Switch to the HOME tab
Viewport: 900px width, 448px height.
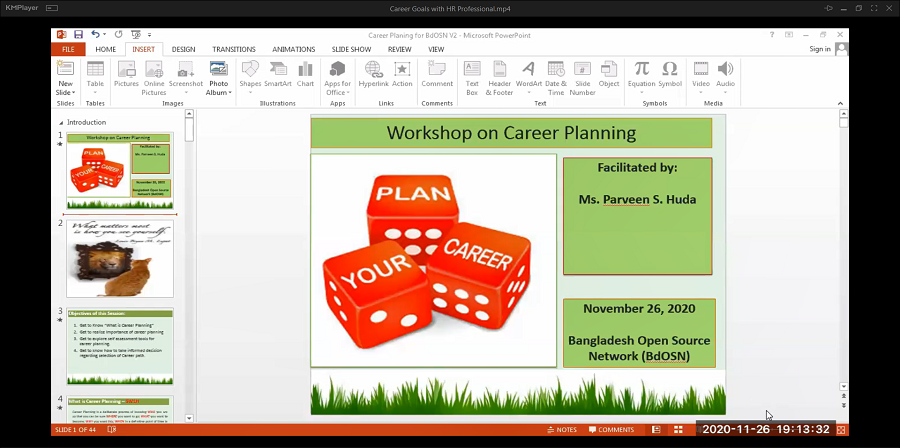click(x=106, y=49)
